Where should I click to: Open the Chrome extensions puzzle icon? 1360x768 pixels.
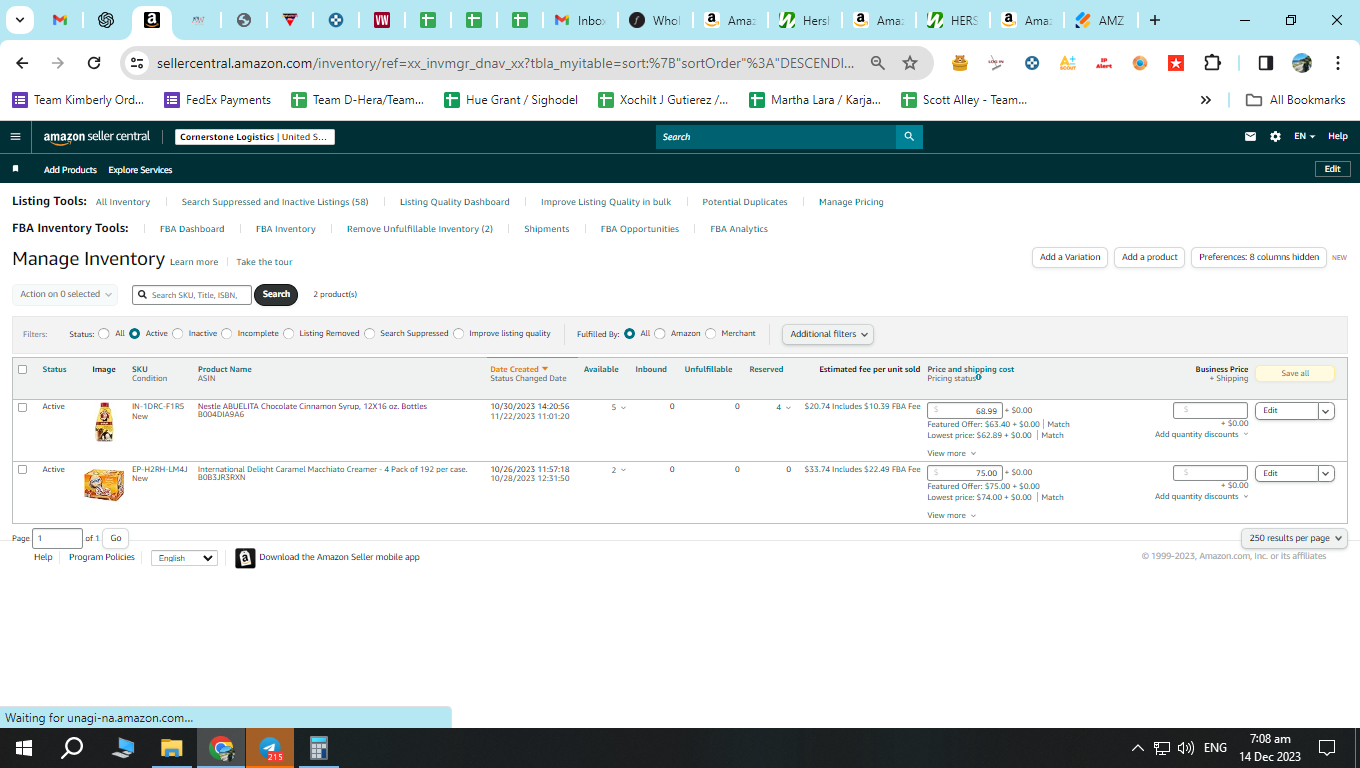click(1212, 63)
